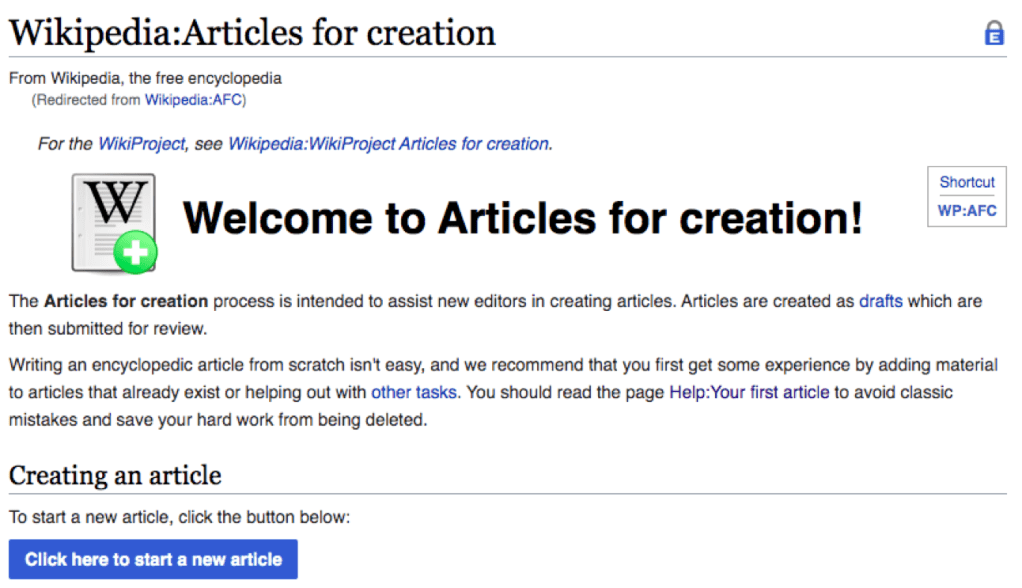Open the other tasks link
The height and width of the screenshot is (588, 1022).
414,392
